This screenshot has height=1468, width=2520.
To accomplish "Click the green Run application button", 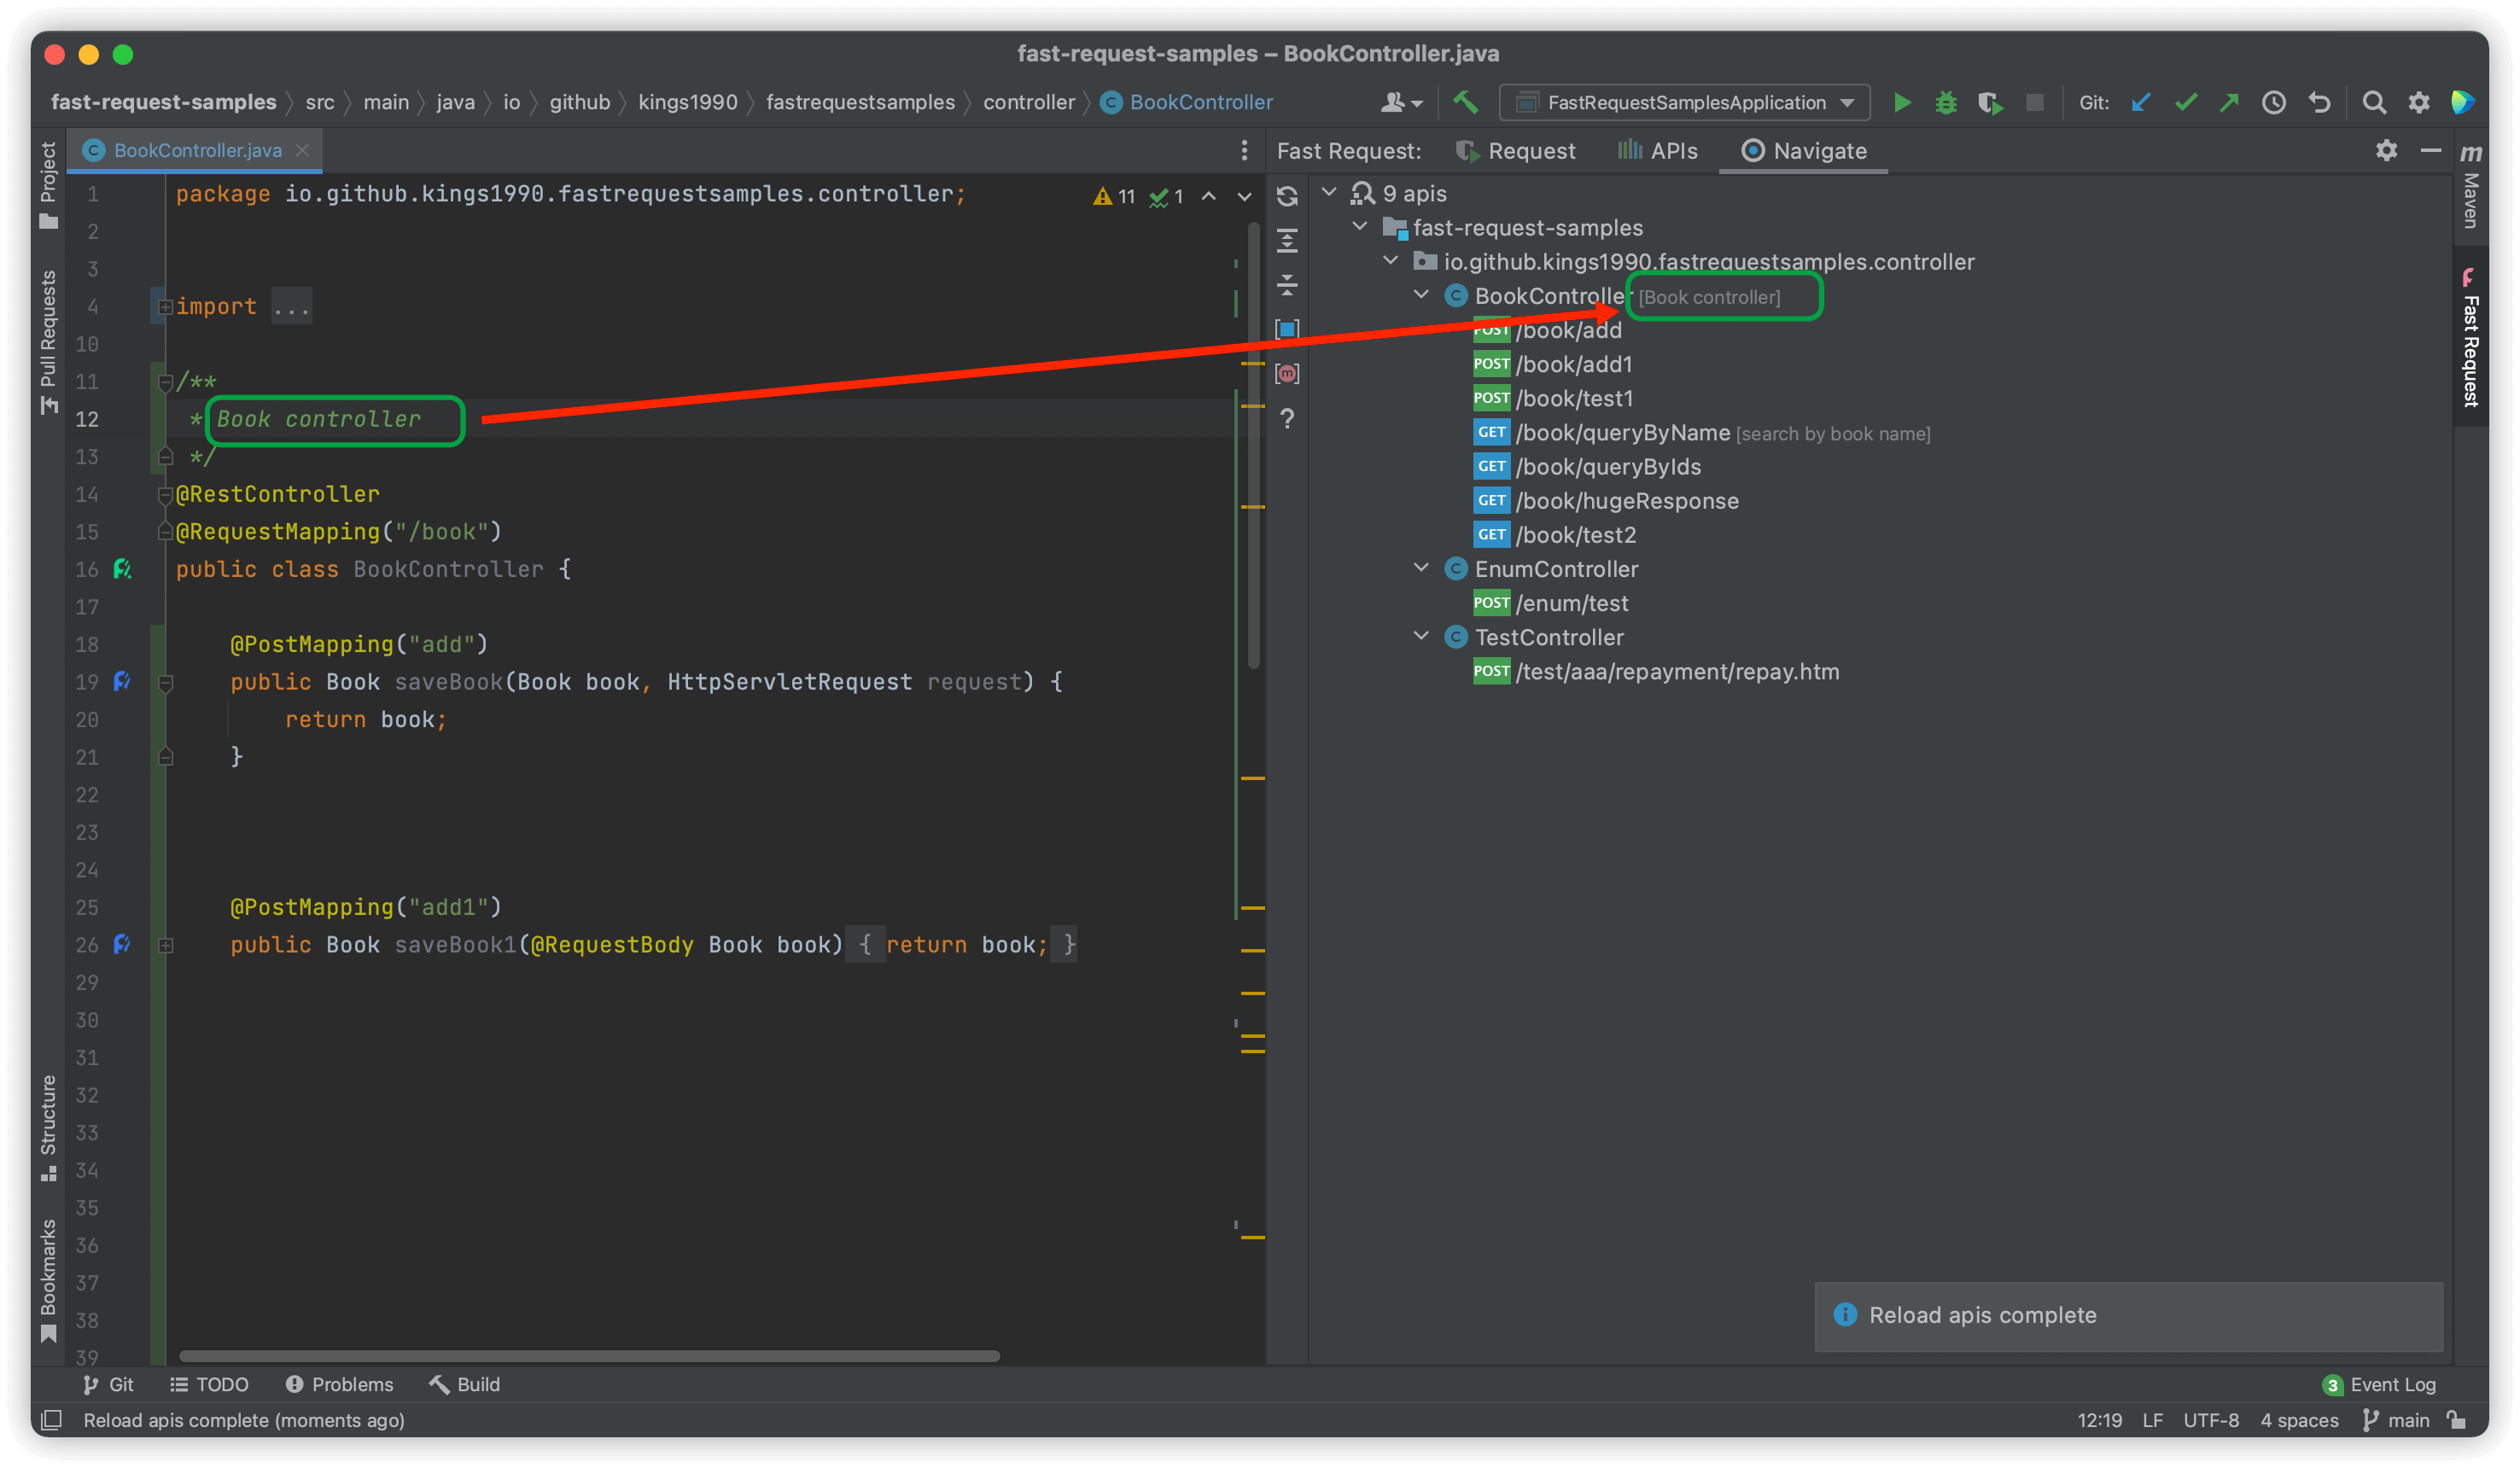I will click(1902, 103).
